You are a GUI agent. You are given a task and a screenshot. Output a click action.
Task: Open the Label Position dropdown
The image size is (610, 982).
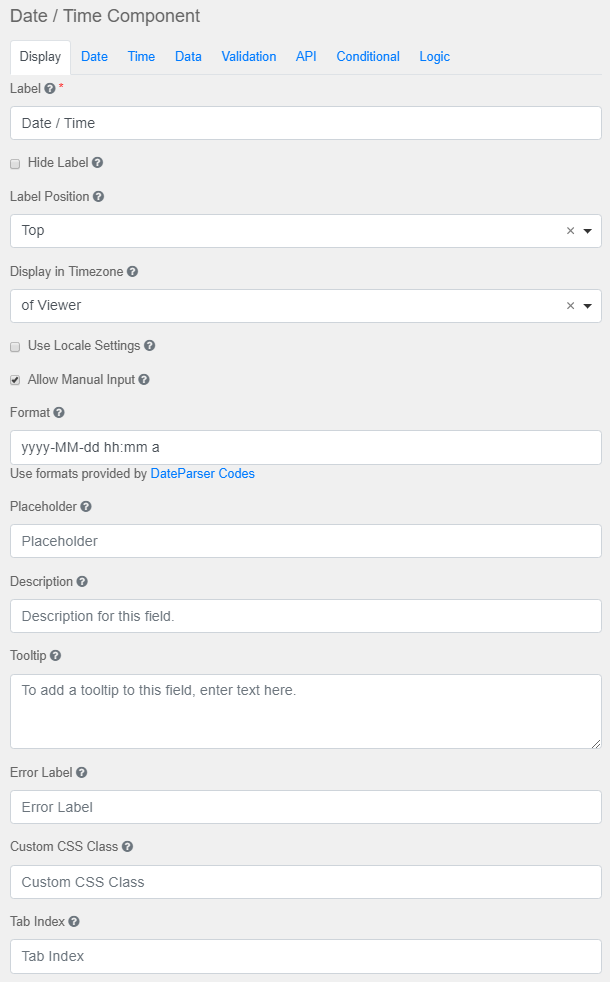click(589, 231)
